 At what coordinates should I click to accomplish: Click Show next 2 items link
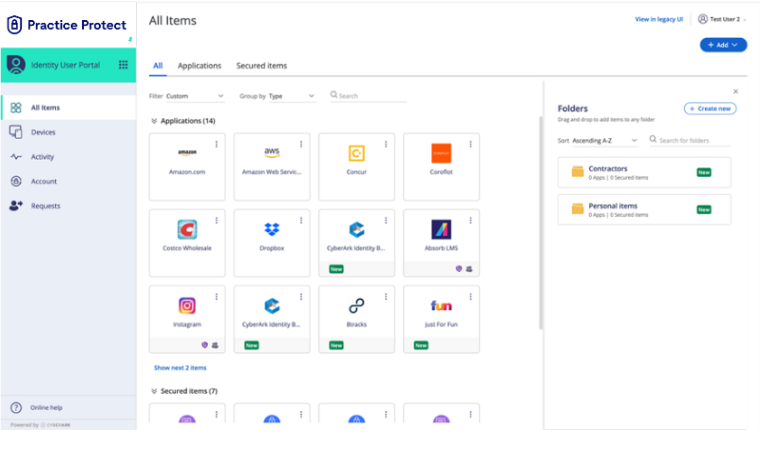[180, 368]
